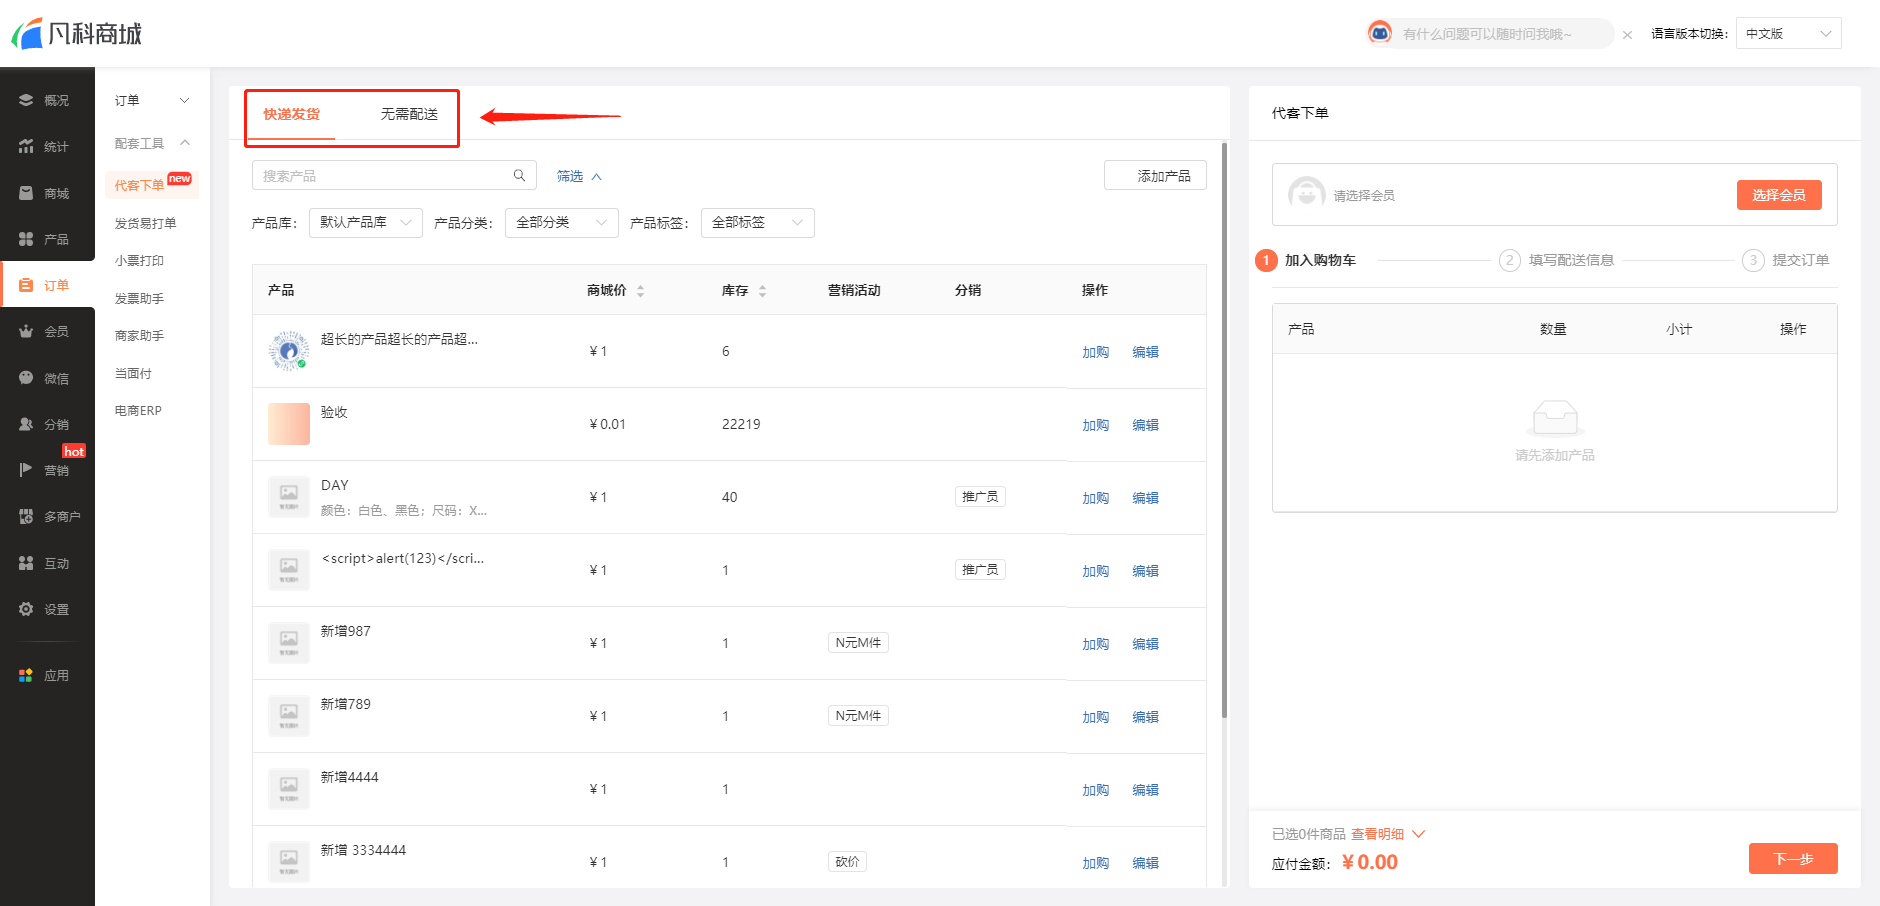
Task: Click the 凡科商城 logo
Action: [77, 33]
